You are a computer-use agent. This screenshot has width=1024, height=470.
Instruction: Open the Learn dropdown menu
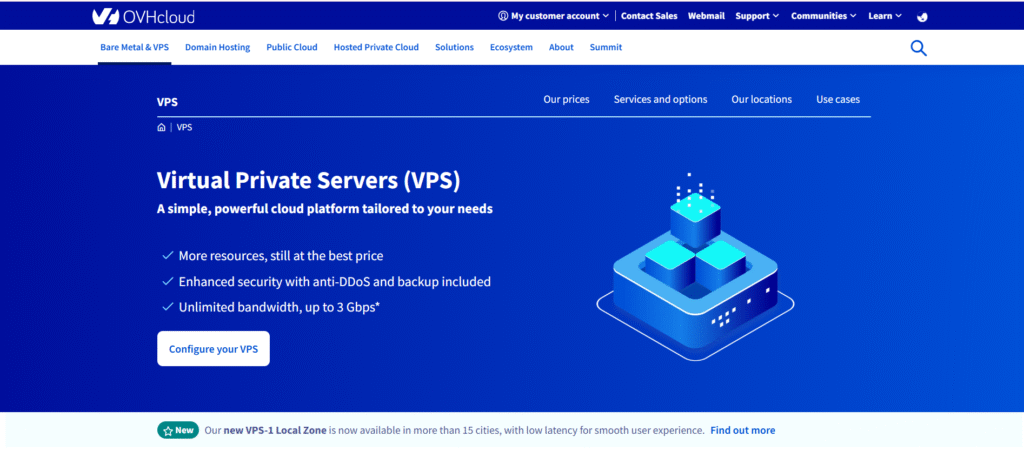coord(884,16)
